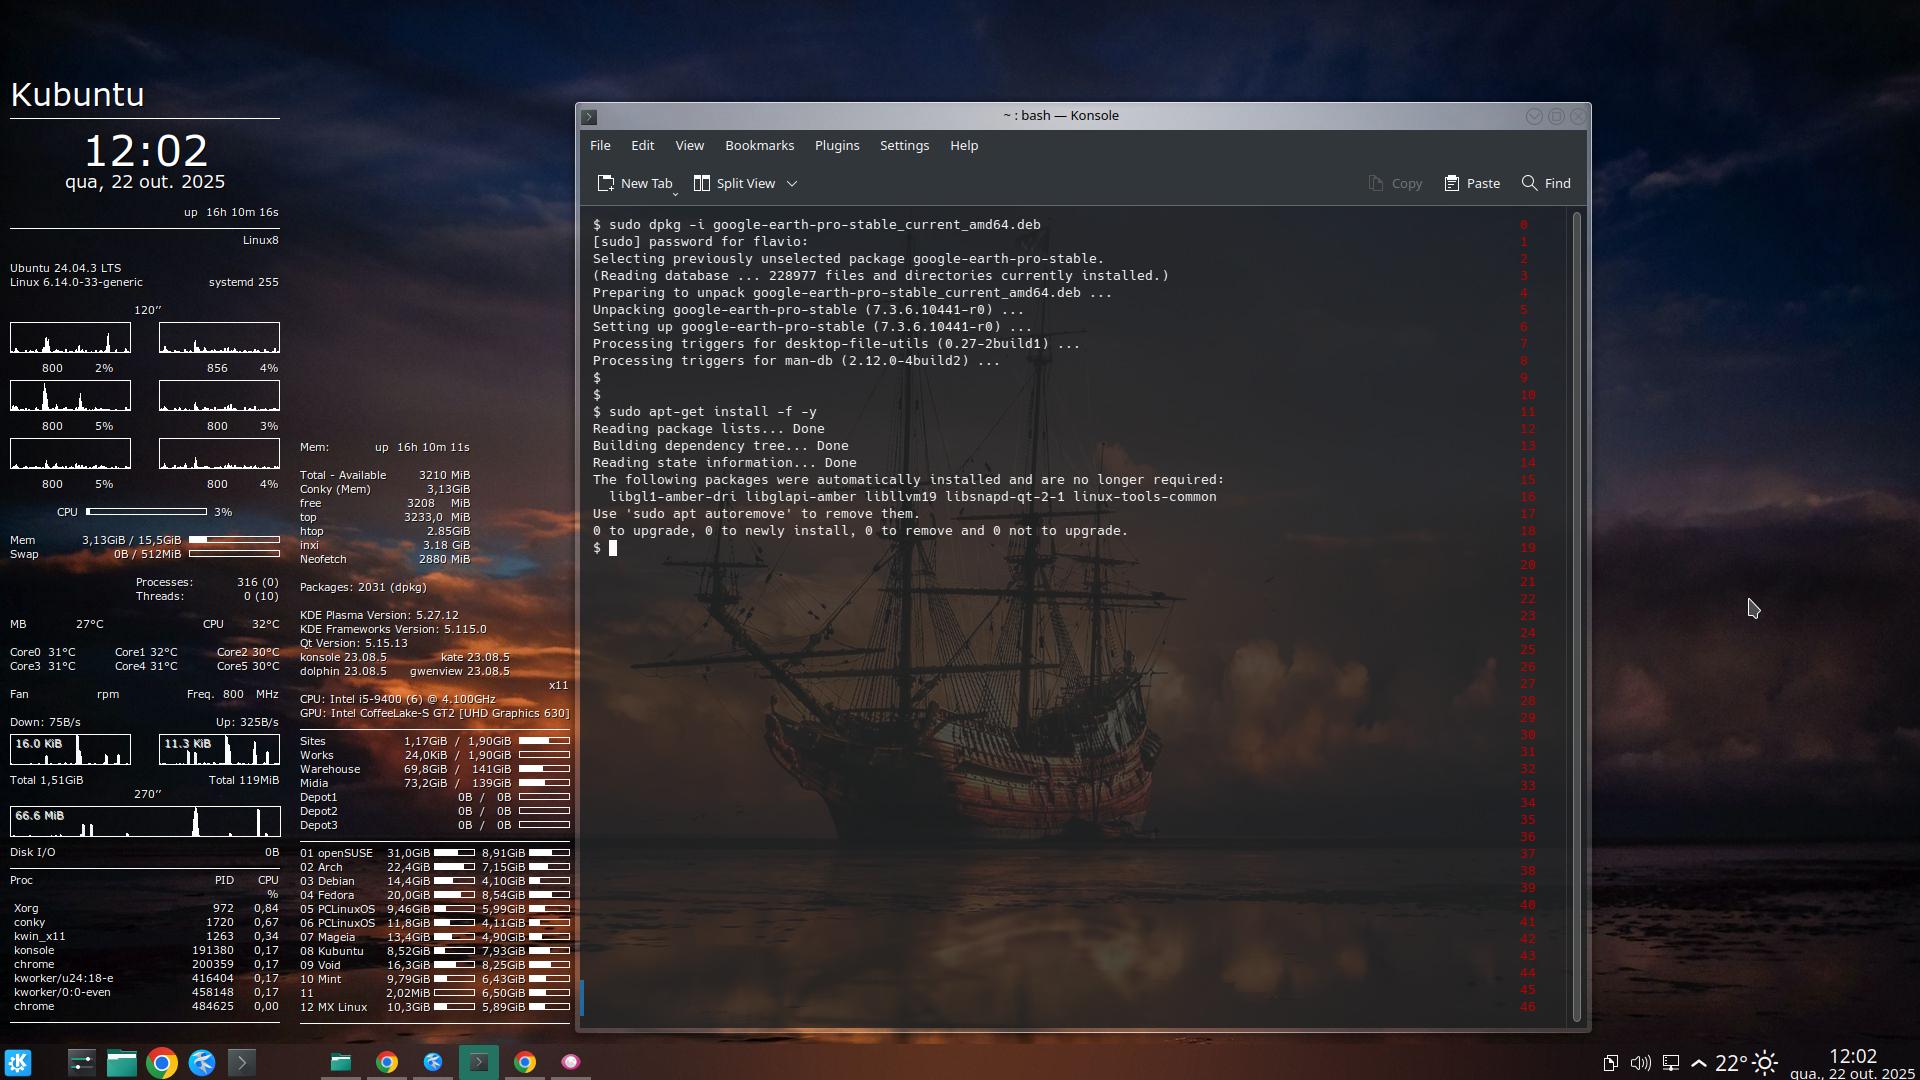1920x1080 pixels.
Task: Open the Plugins menu
Action: (x=836, y=145)
